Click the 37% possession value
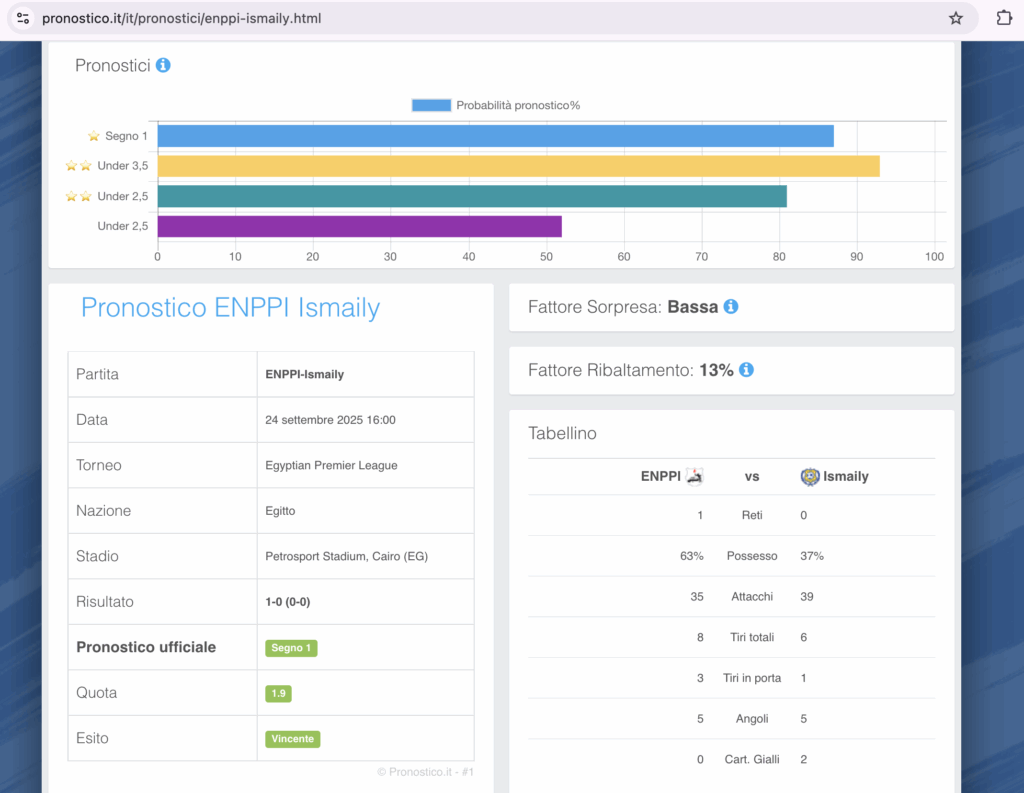The image size is (1024, 793). point(812,556)
